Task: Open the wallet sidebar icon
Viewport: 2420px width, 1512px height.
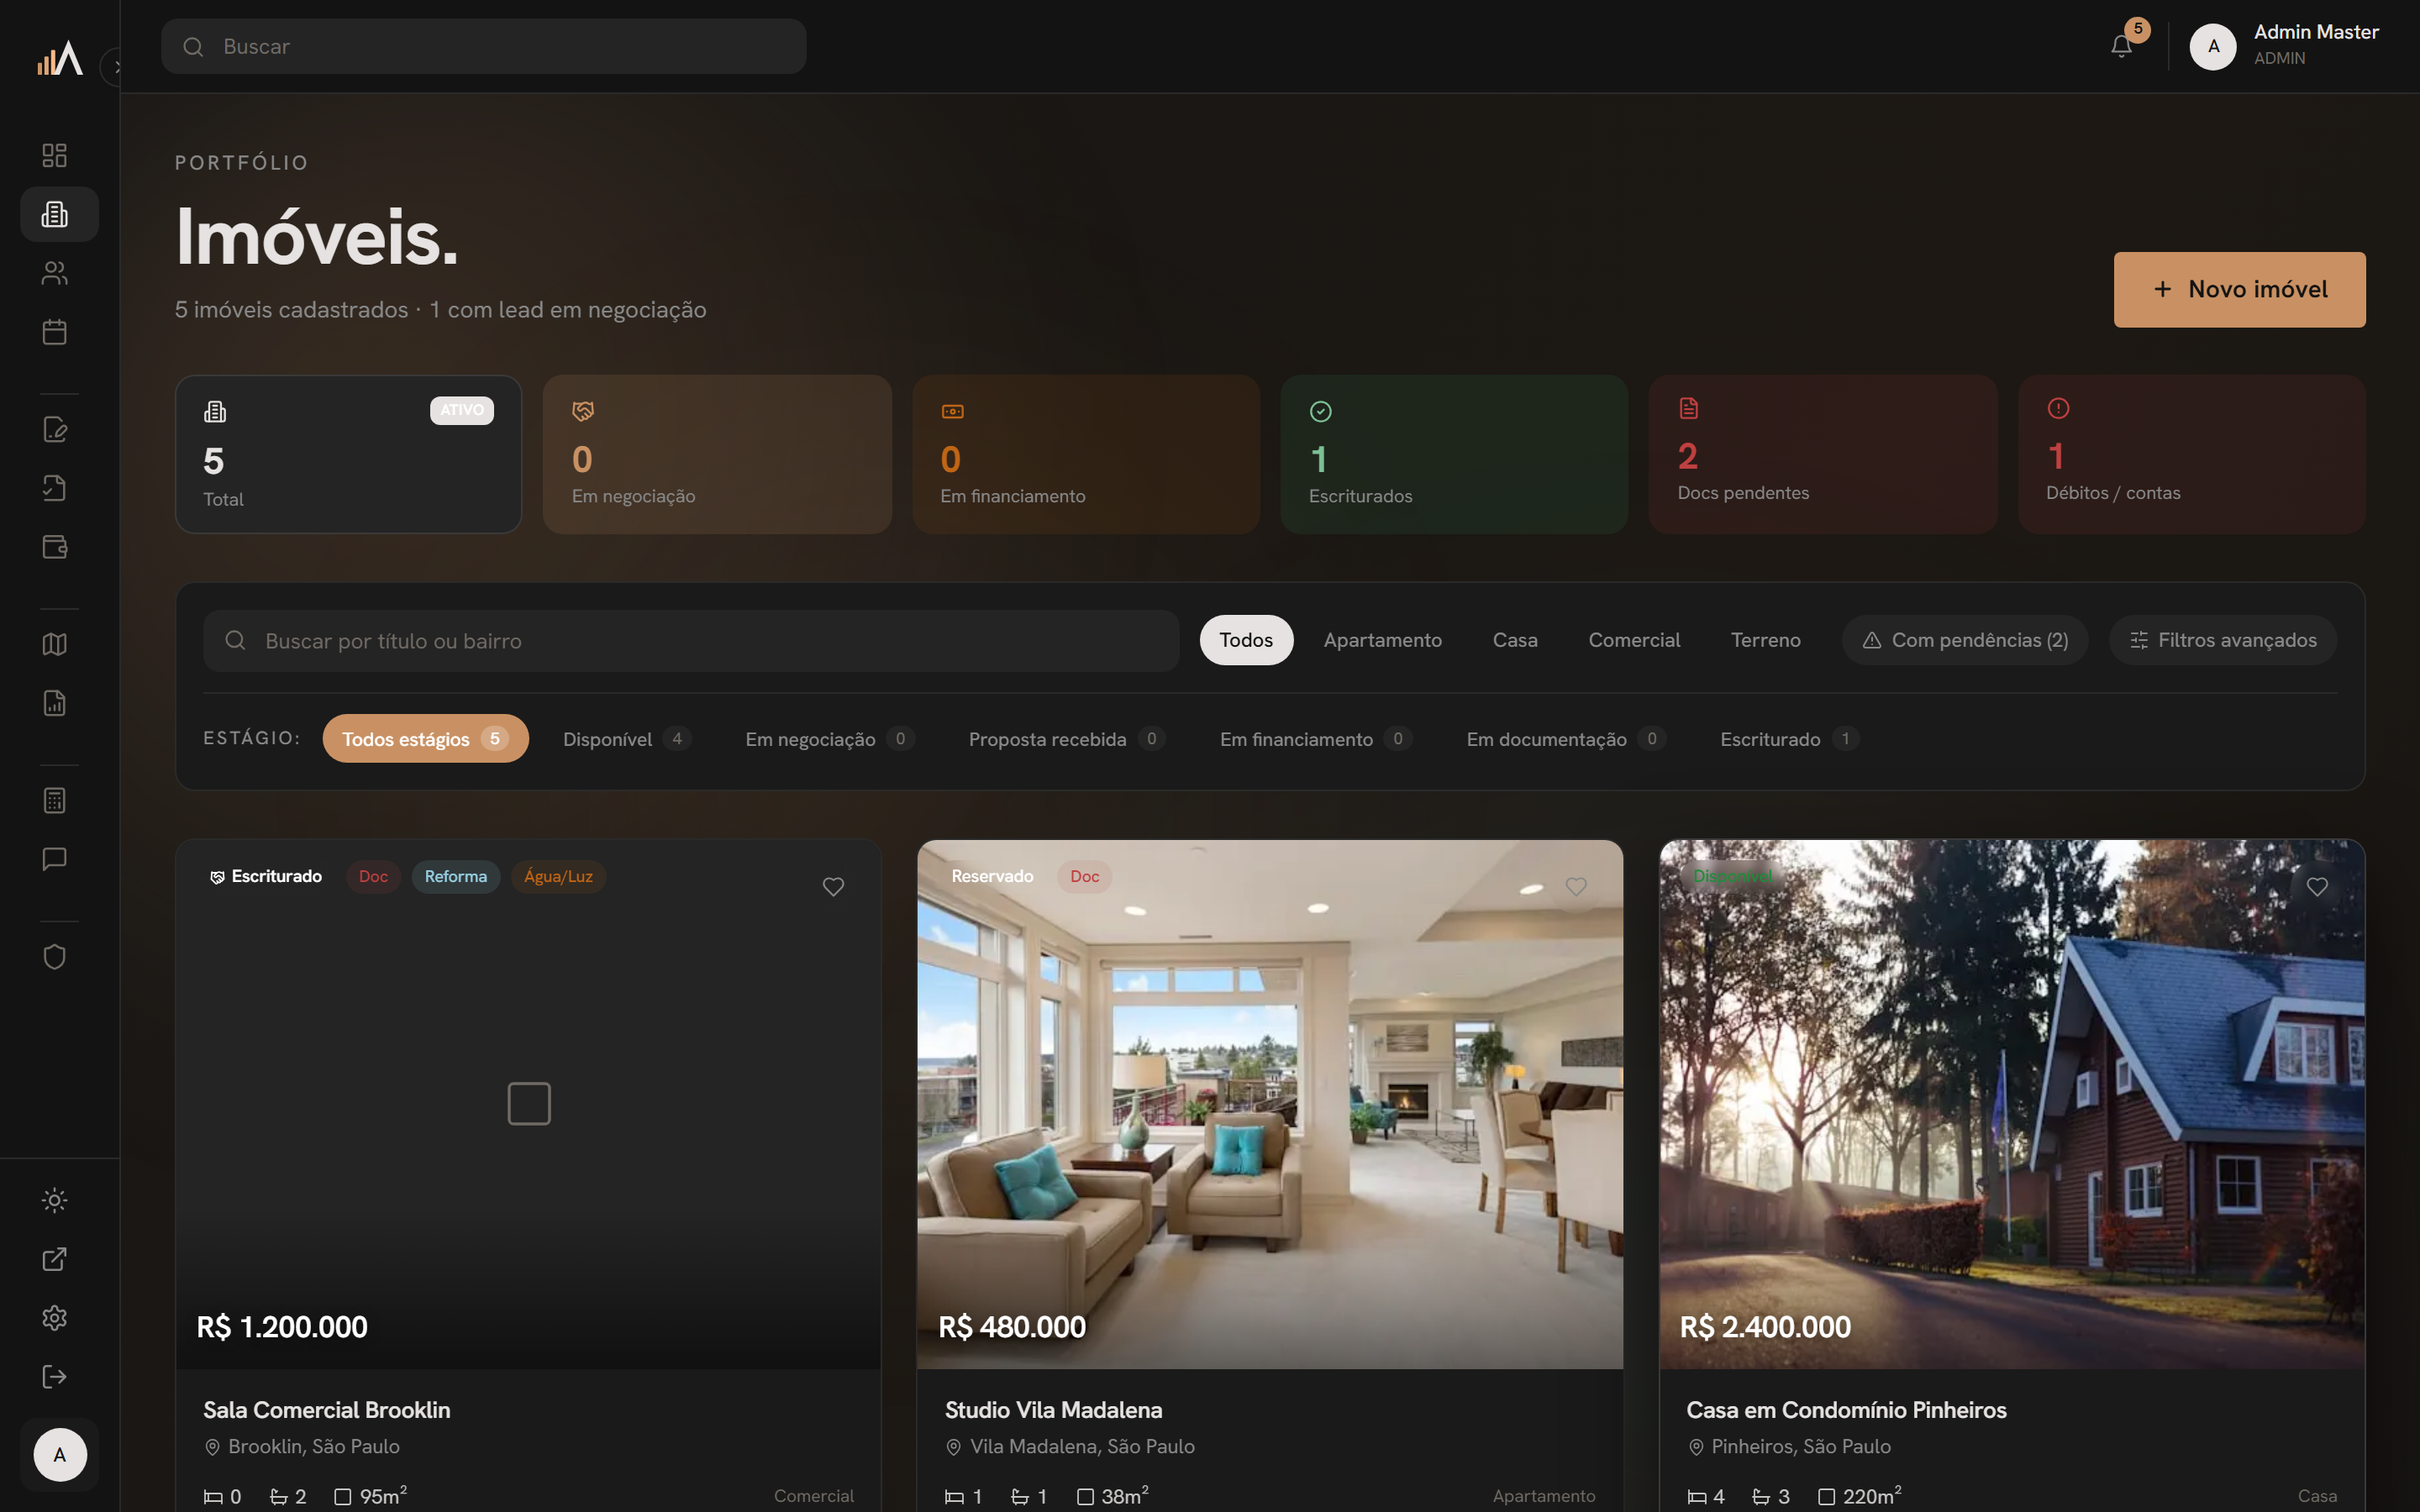Action: pyautogui.click(x=55, y=547)
